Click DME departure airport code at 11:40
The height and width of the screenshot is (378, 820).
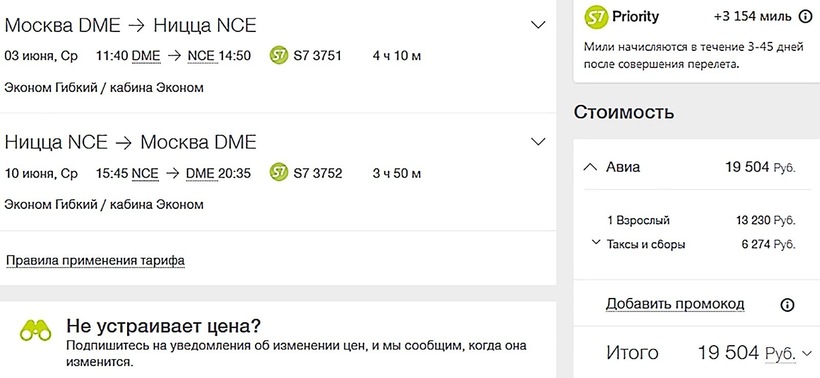(146, 56)
